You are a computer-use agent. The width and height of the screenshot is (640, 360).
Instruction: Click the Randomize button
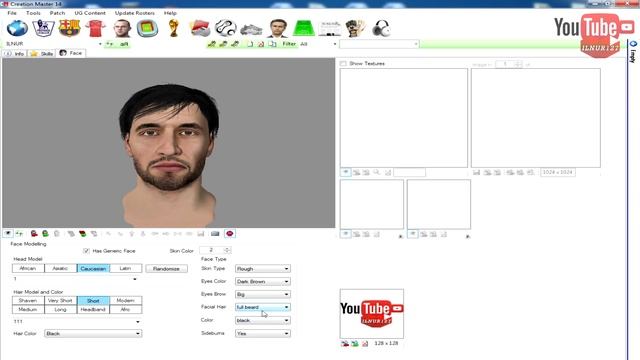click(x=167, y=269)
